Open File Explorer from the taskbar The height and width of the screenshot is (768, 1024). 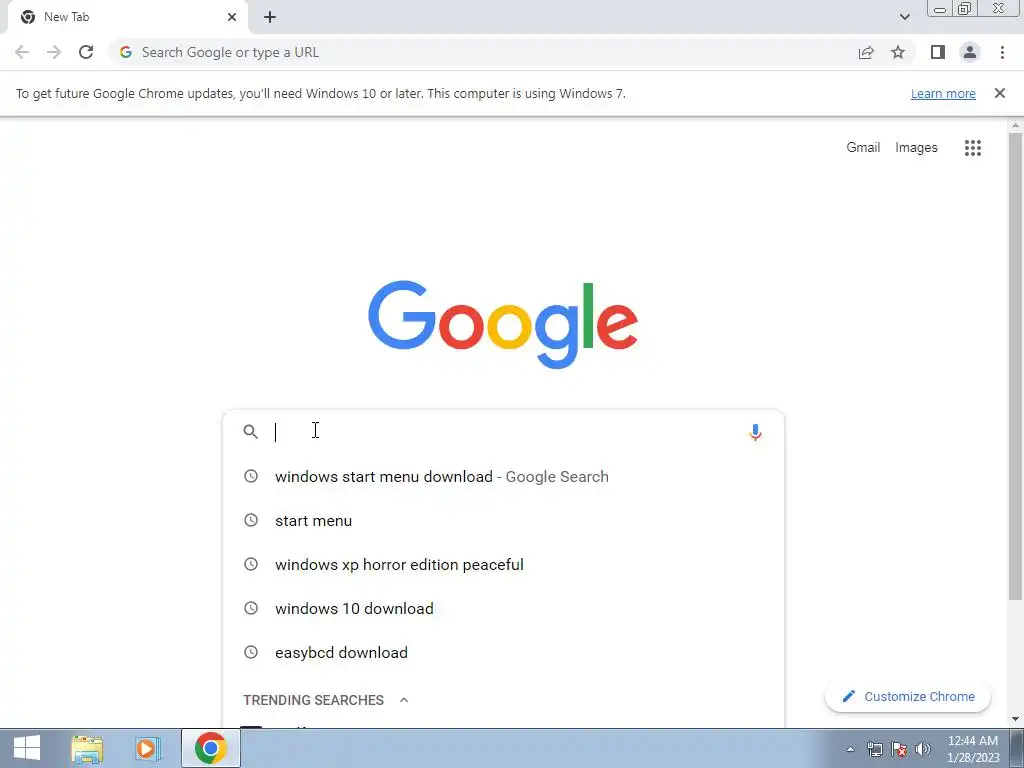87,748
